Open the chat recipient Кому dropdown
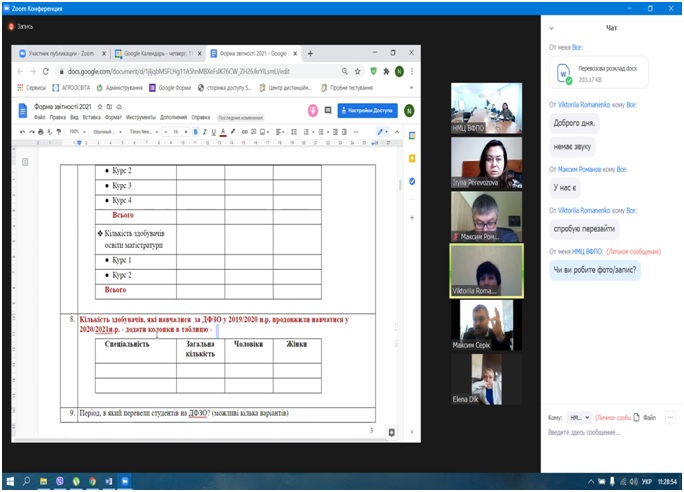This screenshot has width=684, height=492. [579, 416]
